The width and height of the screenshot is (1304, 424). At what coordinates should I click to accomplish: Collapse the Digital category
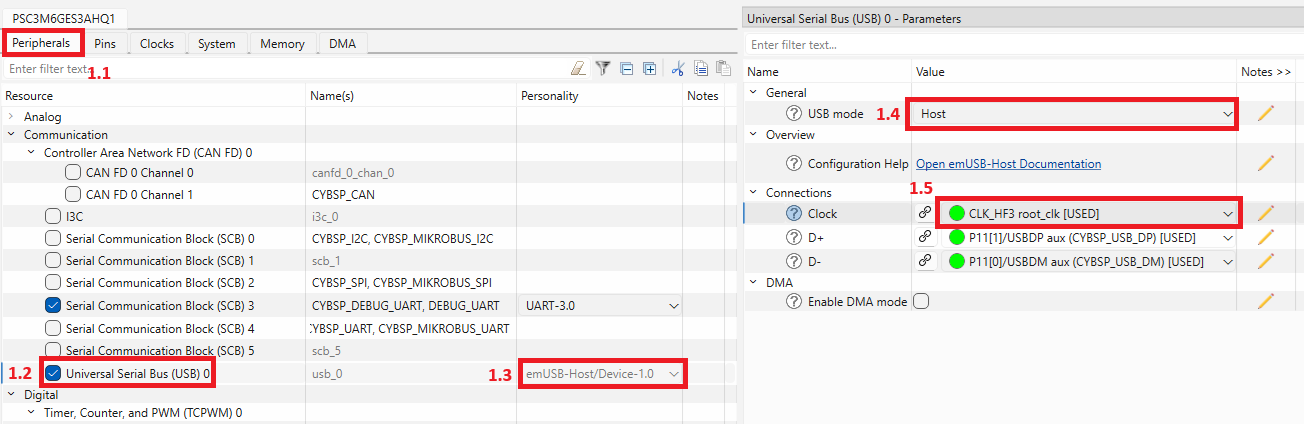click(10, 394)
